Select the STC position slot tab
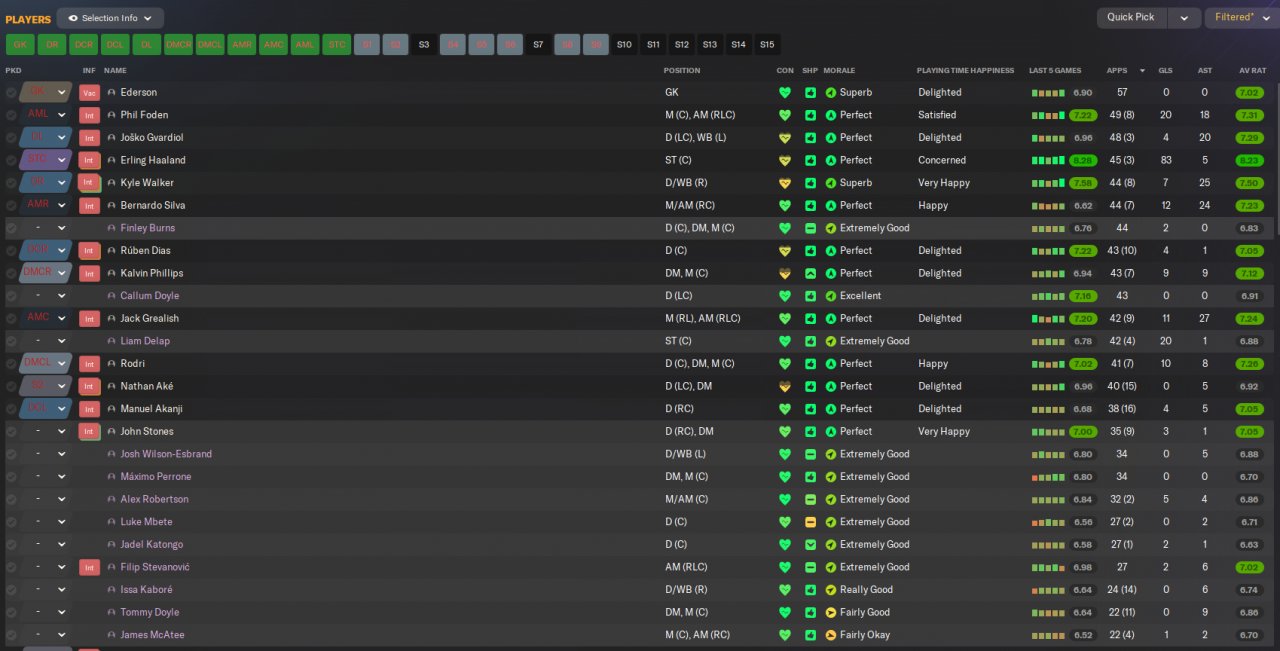 coord(335,44)
